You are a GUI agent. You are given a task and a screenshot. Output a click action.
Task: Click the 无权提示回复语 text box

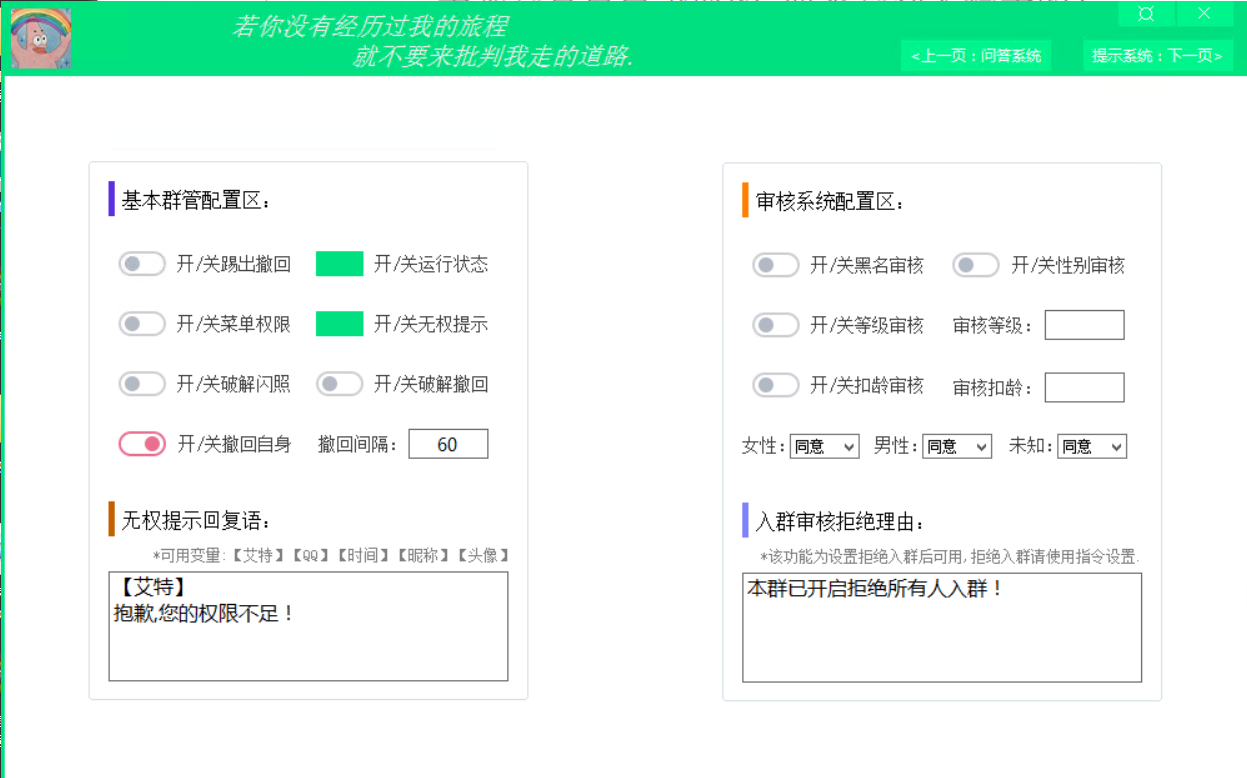[x=308, y=626]
